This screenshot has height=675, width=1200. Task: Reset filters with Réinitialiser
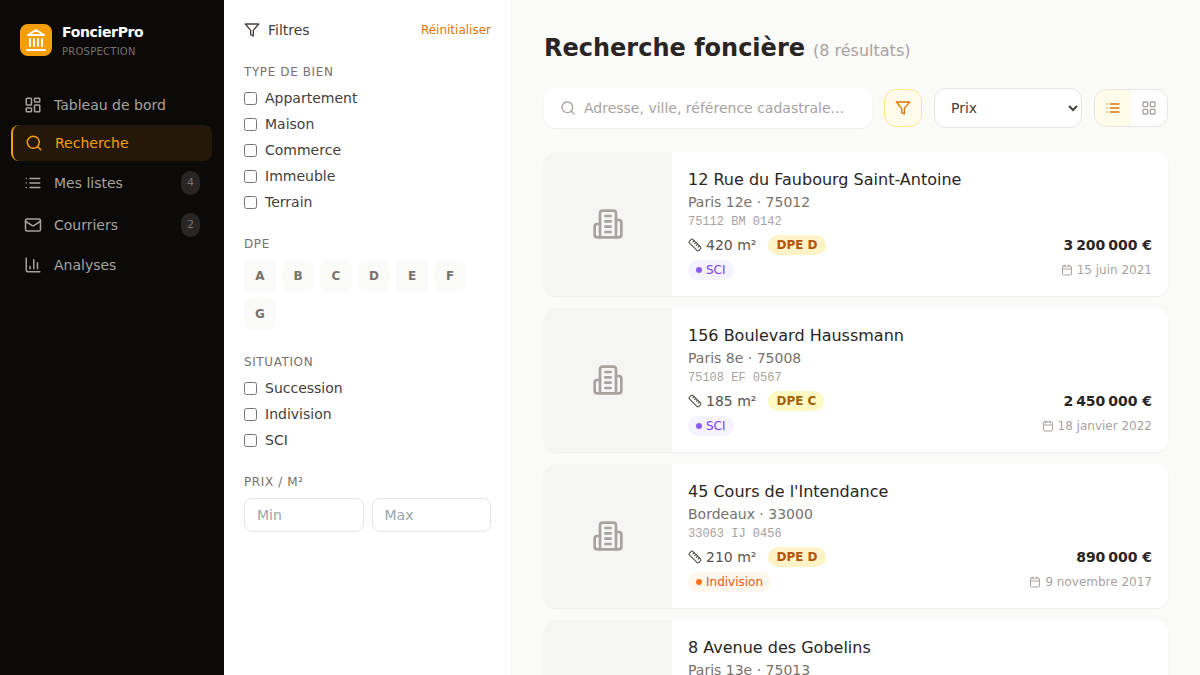[456, 30]
